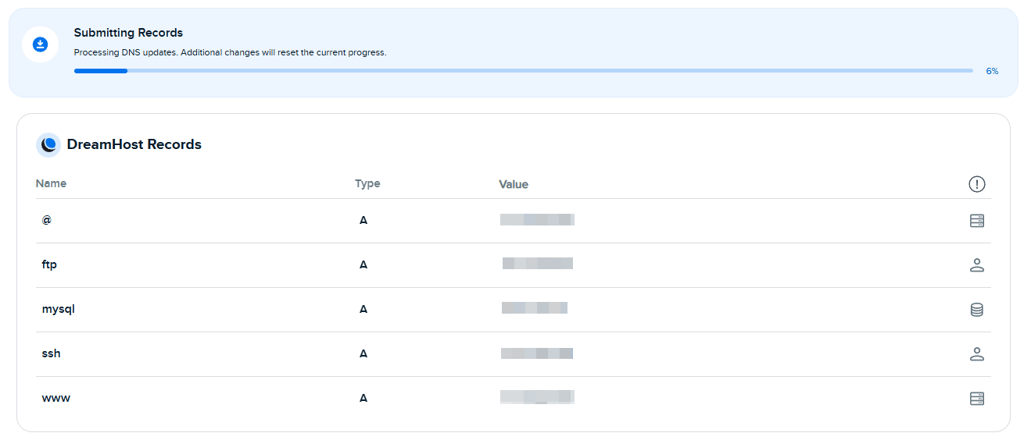Click the blurred value in the mysql row

(534, 307)
